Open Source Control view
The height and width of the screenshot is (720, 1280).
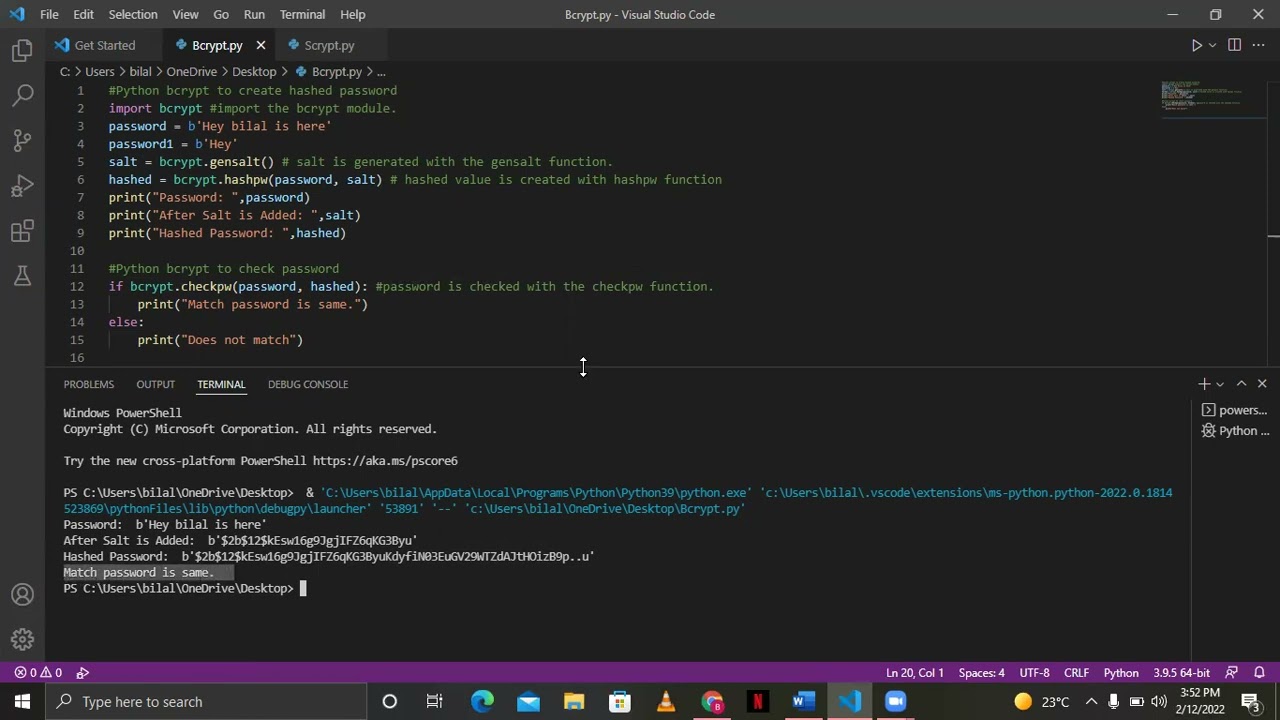tap(22, 140)
